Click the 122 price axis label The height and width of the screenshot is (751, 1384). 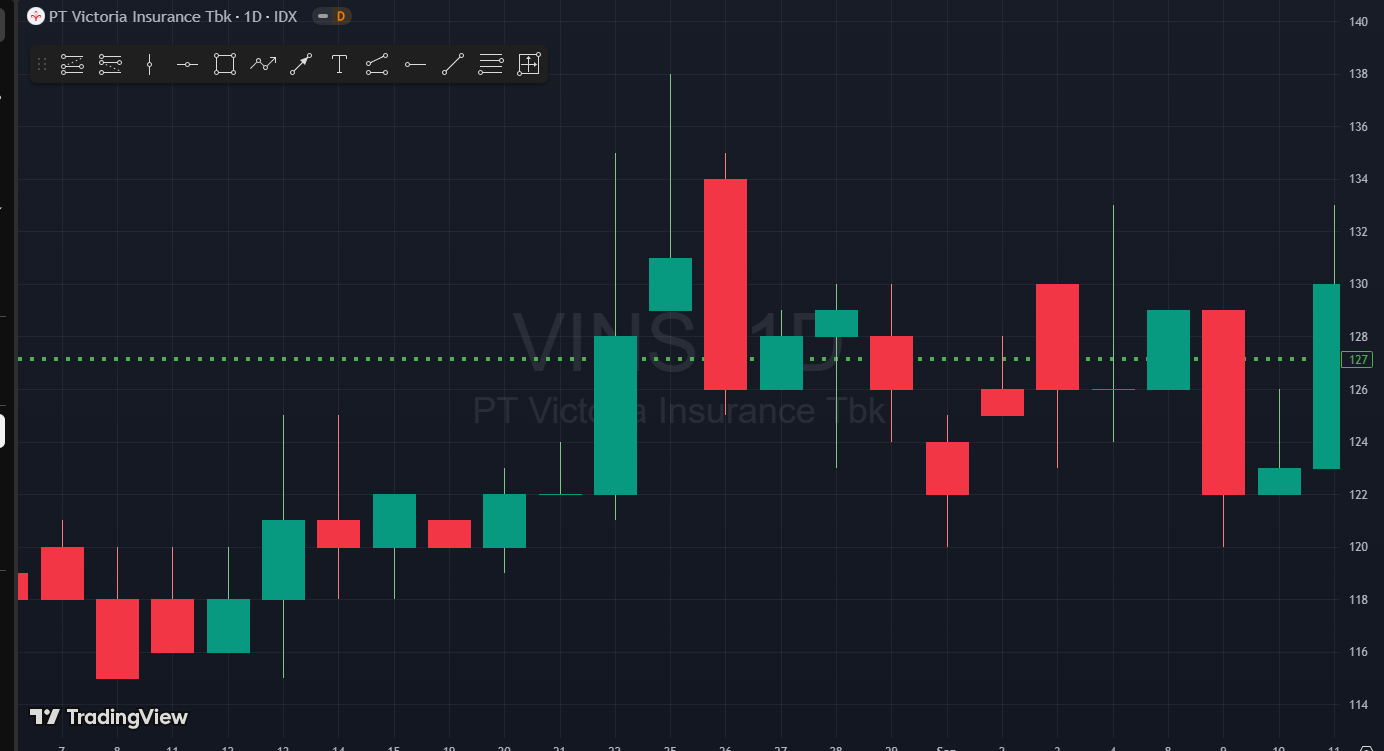tap(1359, 494)
